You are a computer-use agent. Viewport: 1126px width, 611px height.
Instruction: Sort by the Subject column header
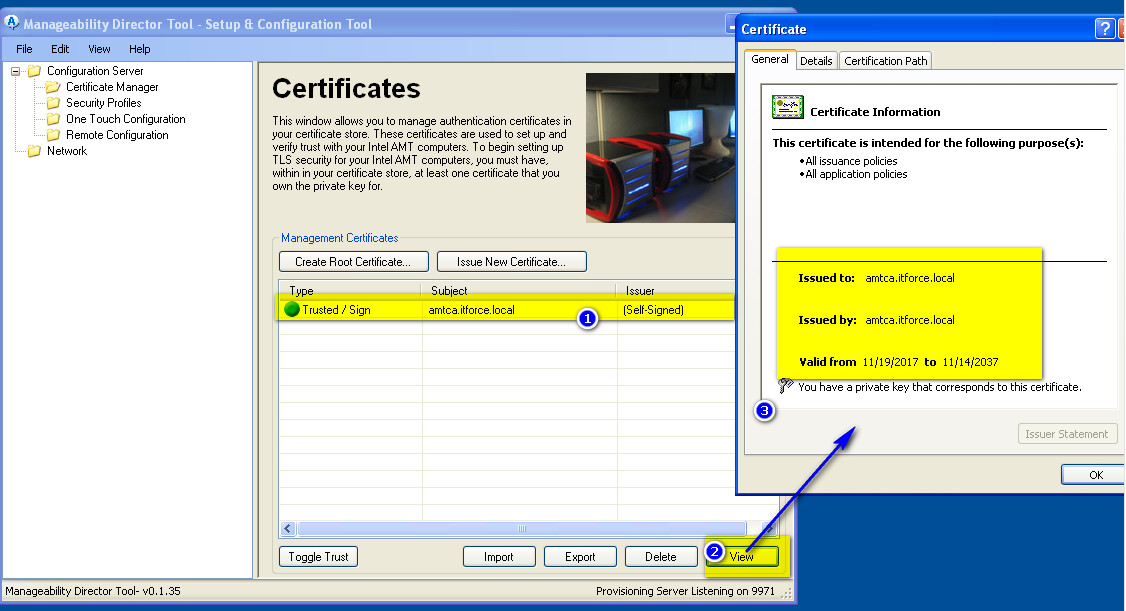pyautogui.click(x=518, y=290)
